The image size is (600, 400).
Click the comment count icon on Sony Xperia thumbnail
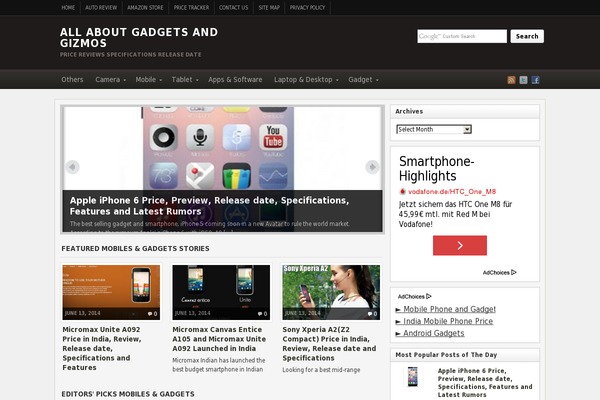coord(372,313)
